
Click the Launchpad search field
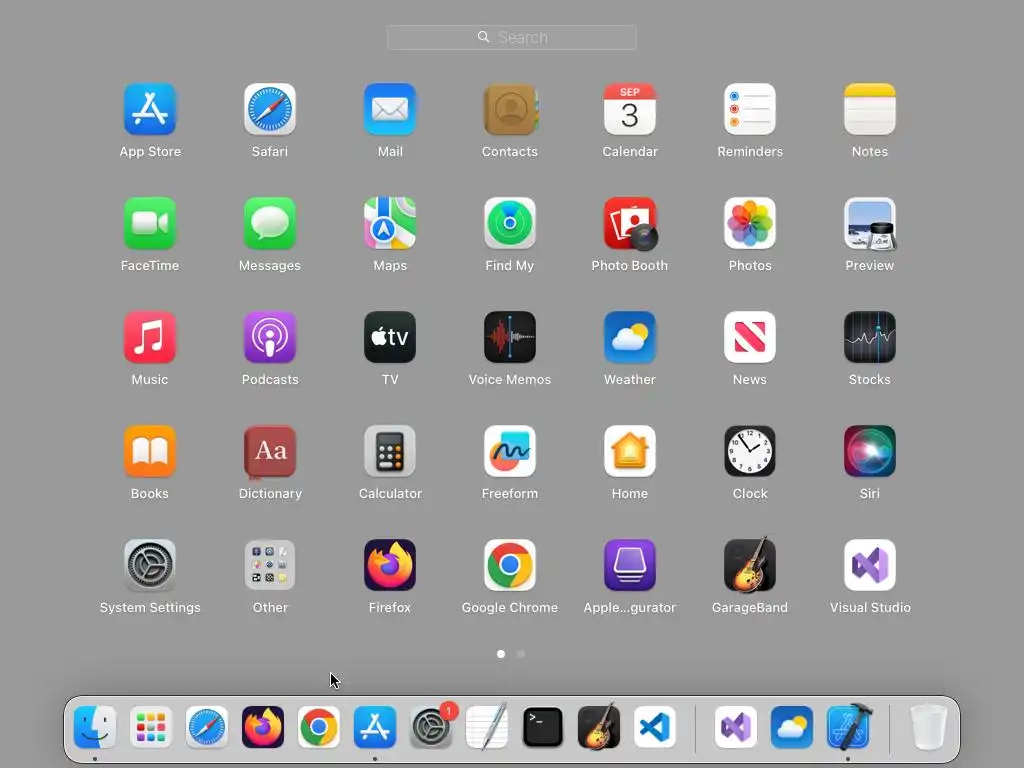point(511,37)
